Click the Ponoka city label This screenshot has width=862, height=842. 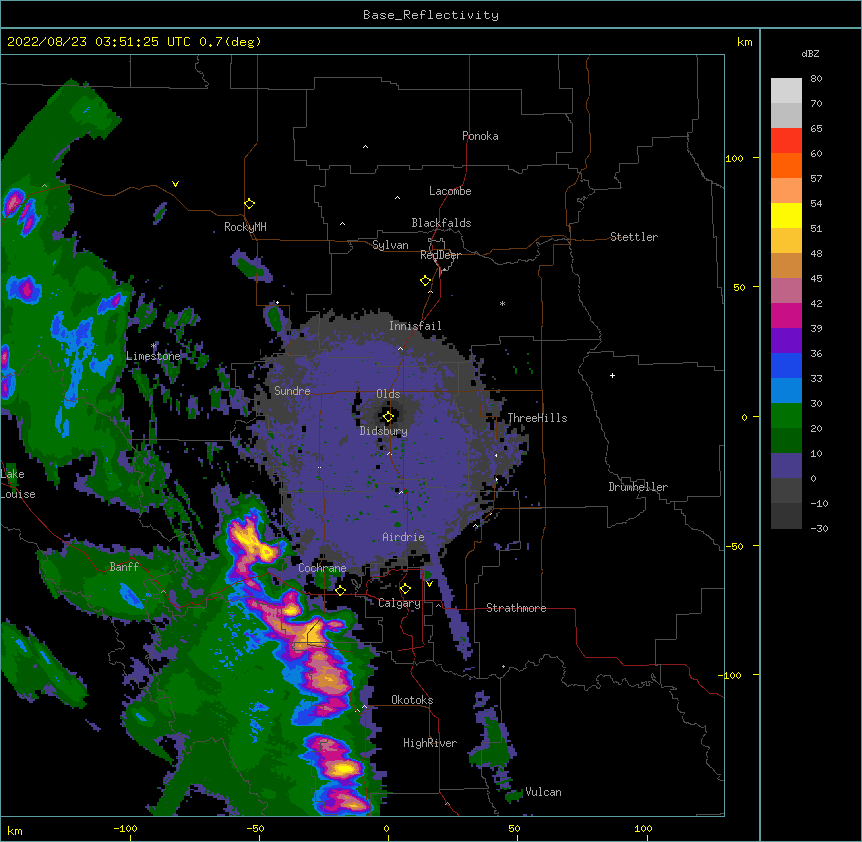click(x=480, y=136)
